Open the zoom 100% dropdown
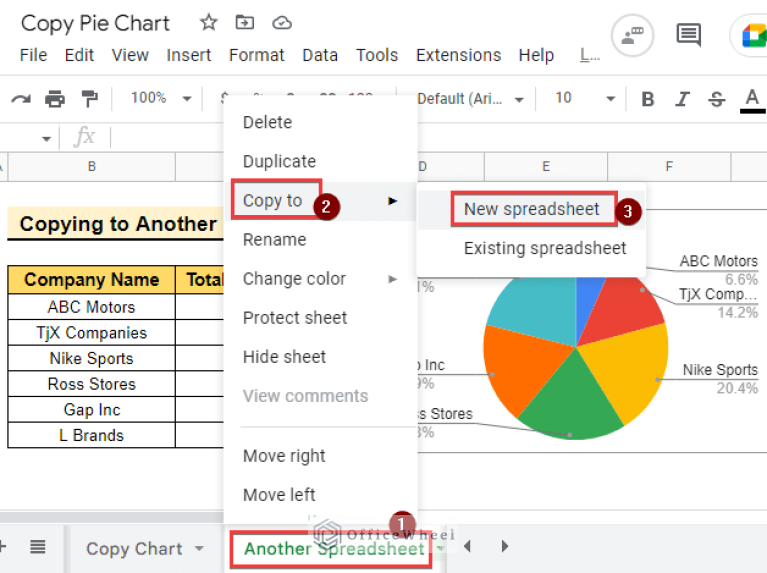Screen dimensions: 767x573 click(x=160, y=98)
